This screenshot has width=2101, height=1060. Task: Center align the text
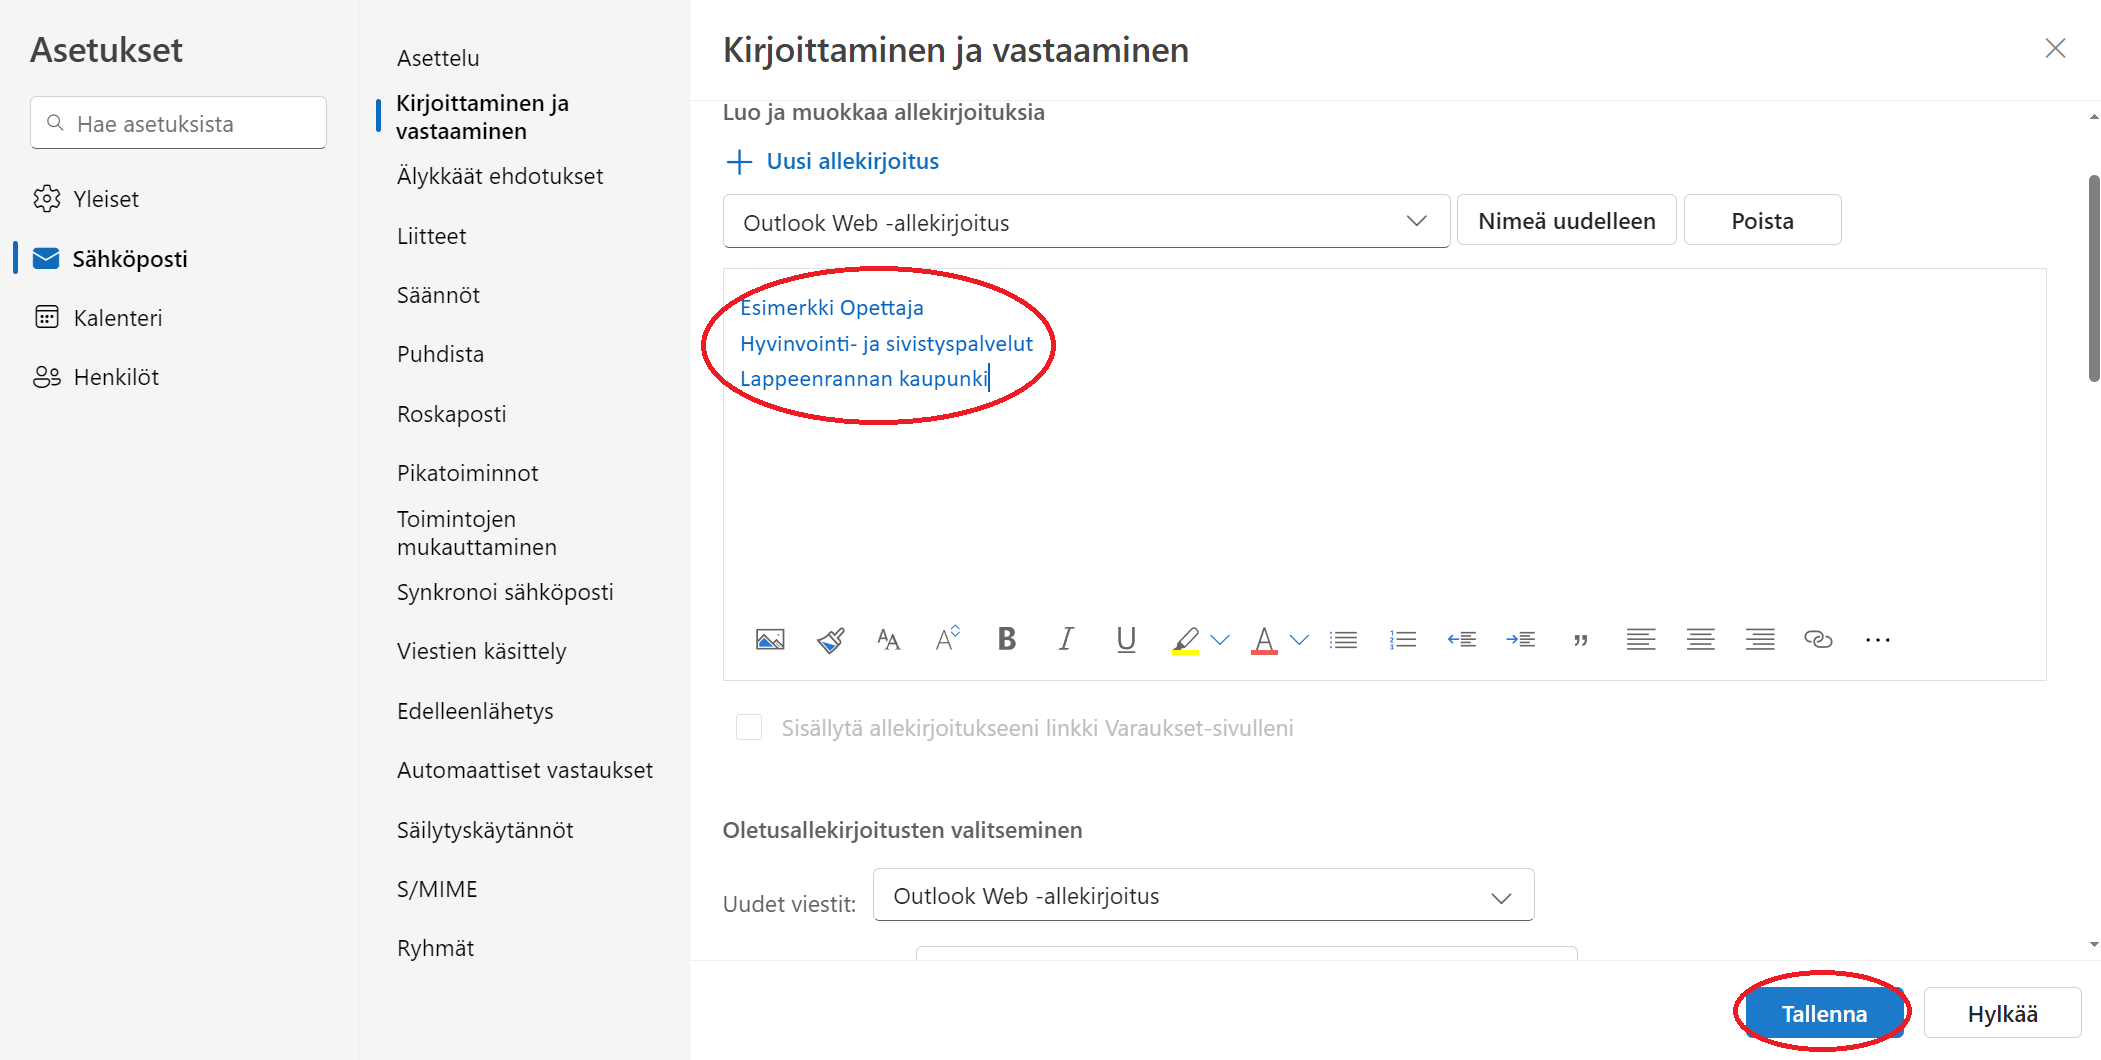point(1700,639)
